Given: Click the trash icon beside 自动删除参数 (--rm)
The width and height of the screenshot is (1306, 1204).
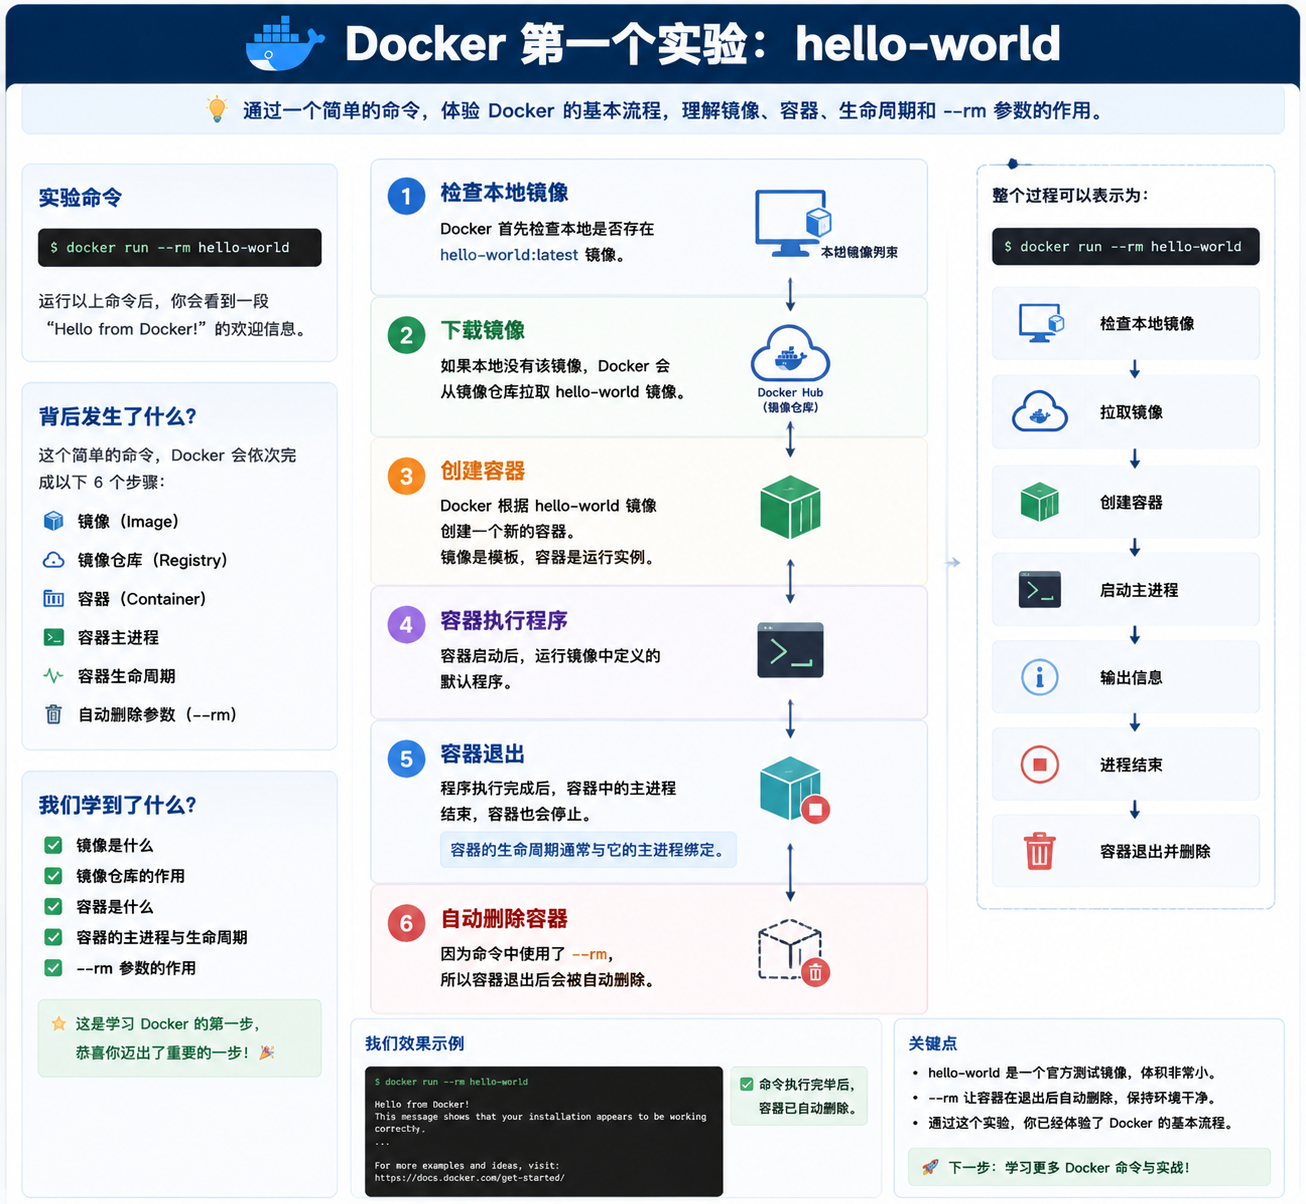Looking at the screenshot, I should click(53, 714).
